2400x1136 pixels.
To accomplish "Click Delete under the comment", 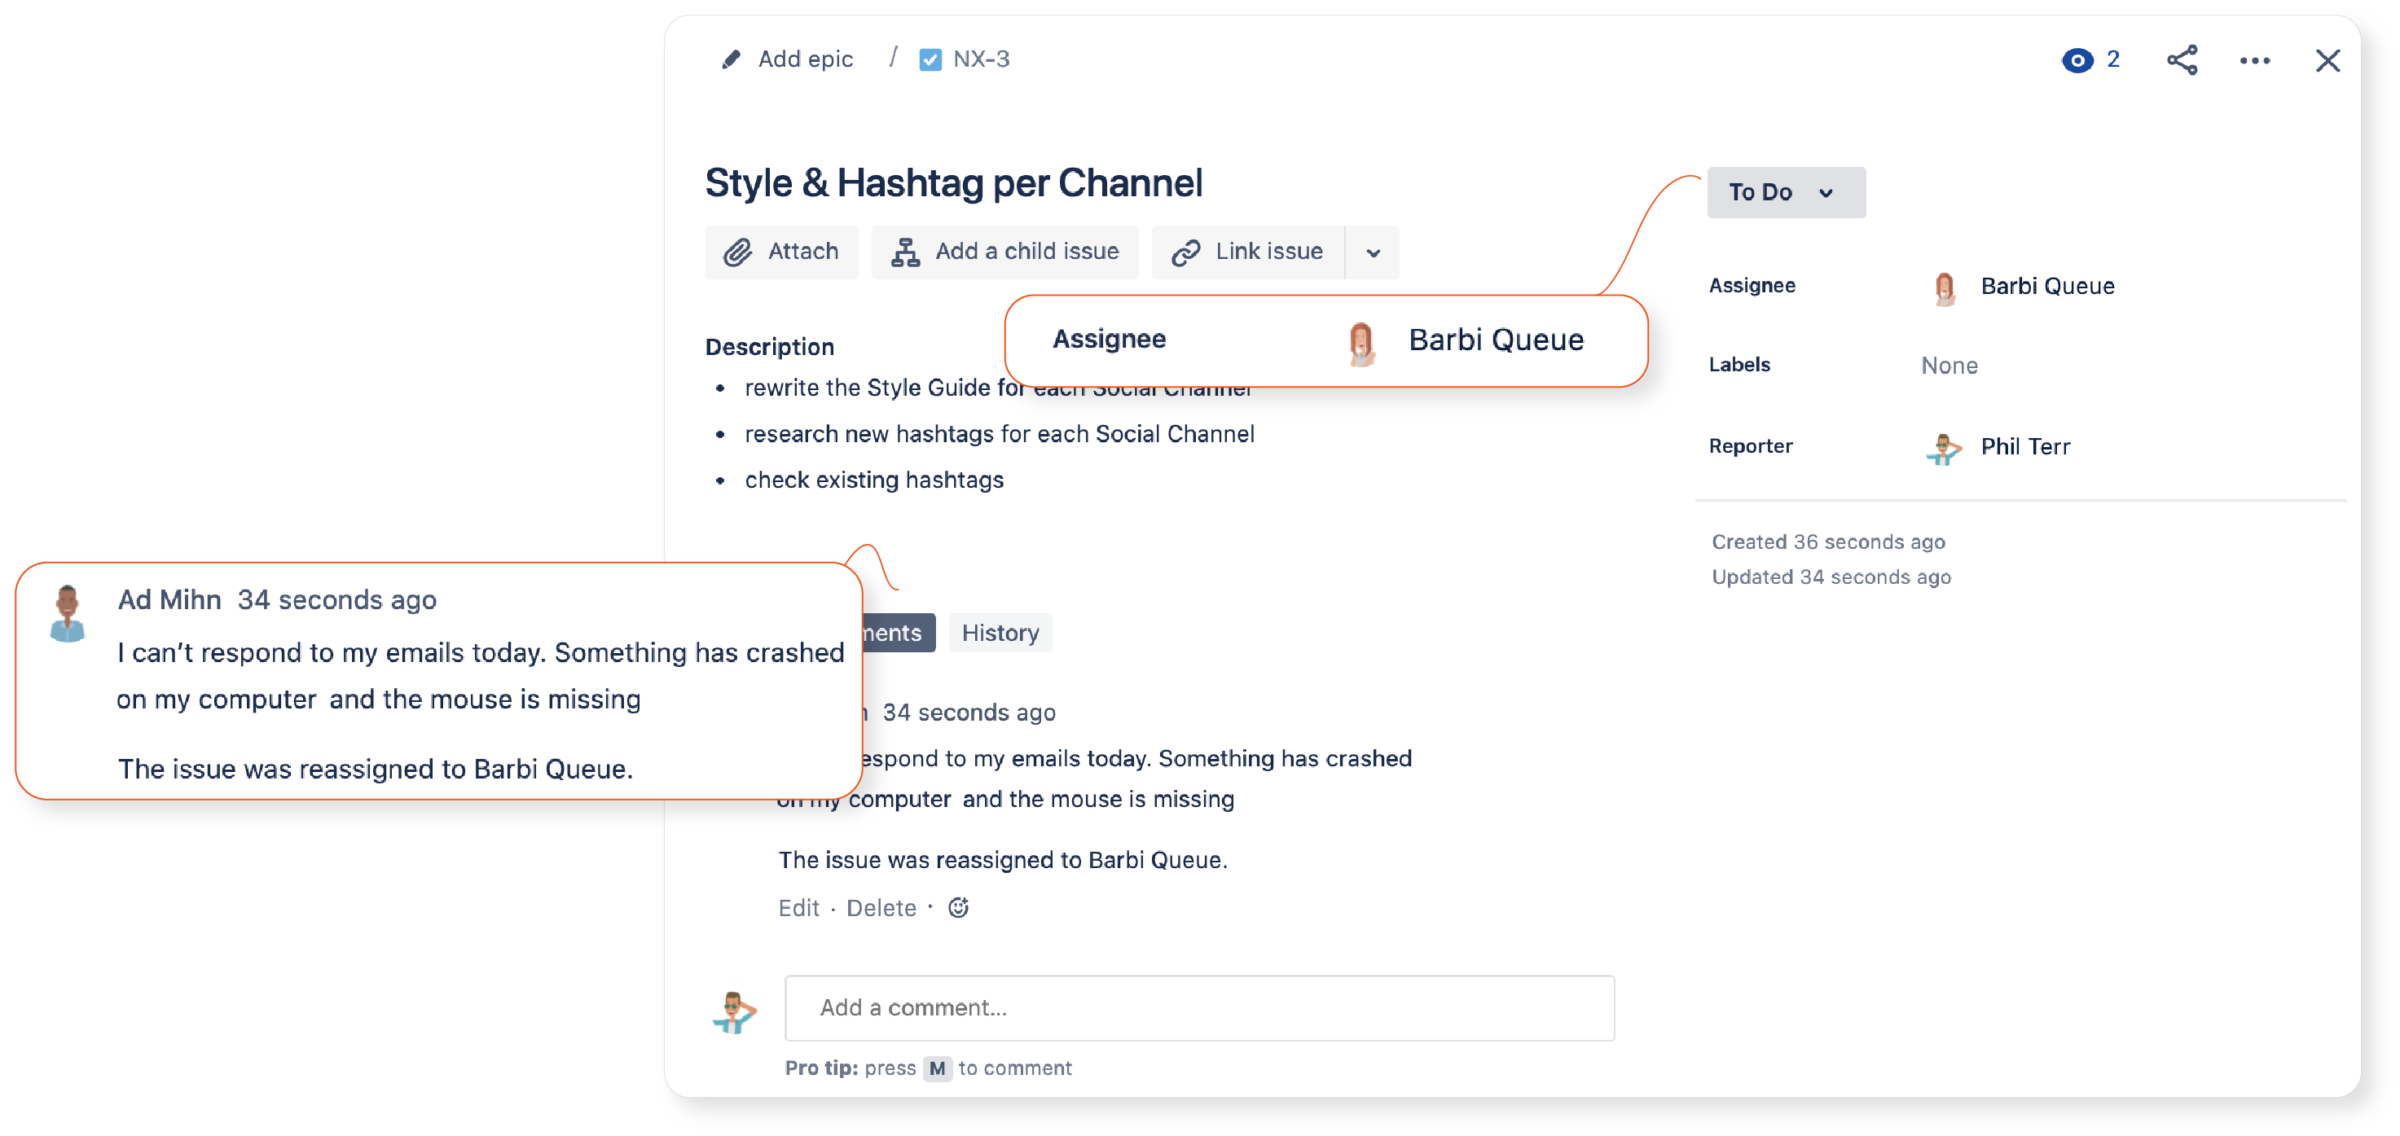I will (881, 908).
